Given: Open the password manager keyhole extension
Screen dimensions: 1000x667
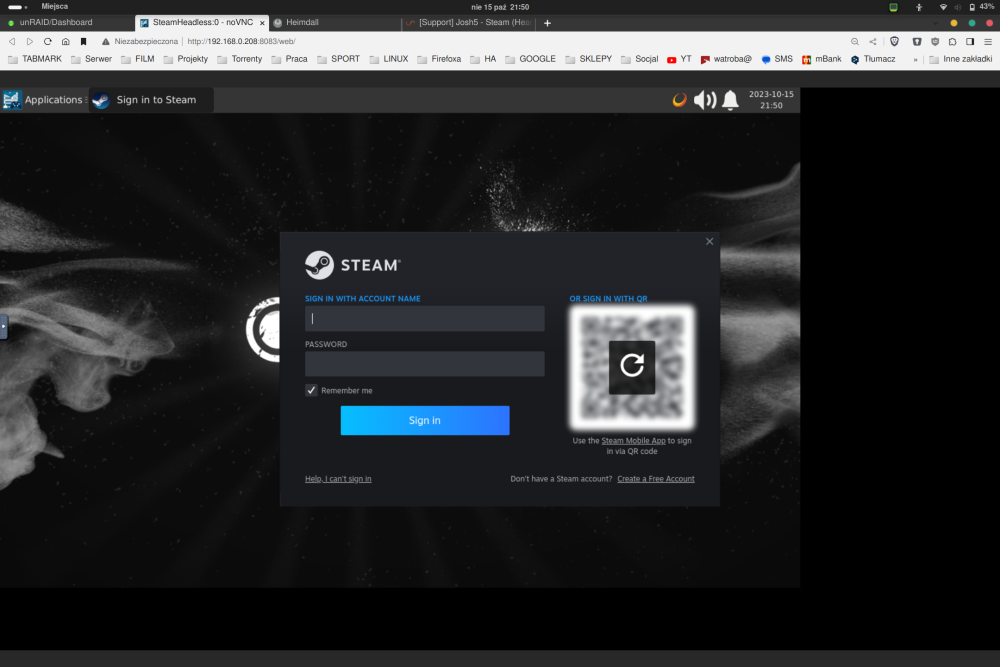Looking at the screenshot, I should (x=916, y=41).
